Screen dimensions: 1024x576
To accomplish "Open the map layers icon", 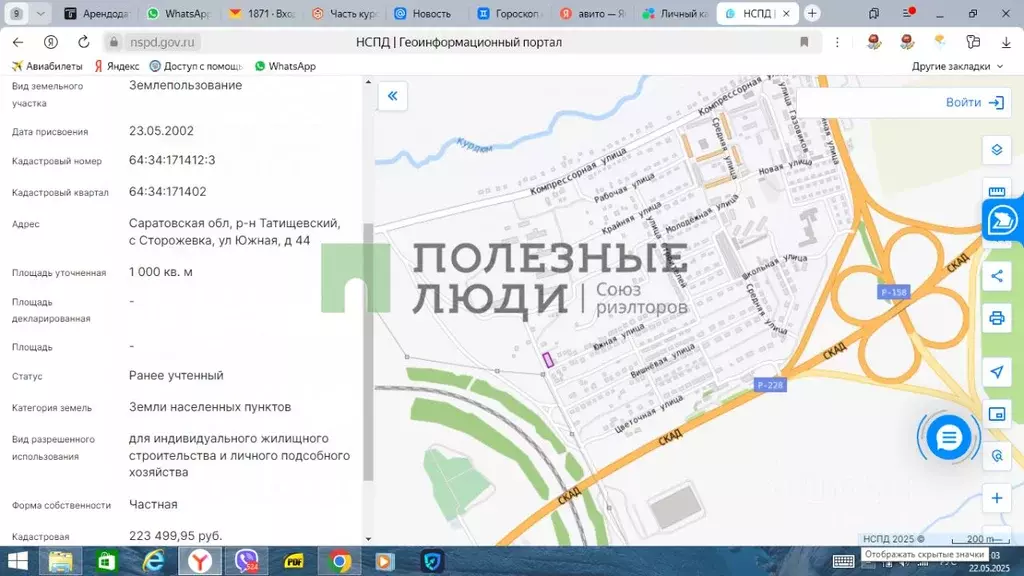I will [x=997, y=150].
